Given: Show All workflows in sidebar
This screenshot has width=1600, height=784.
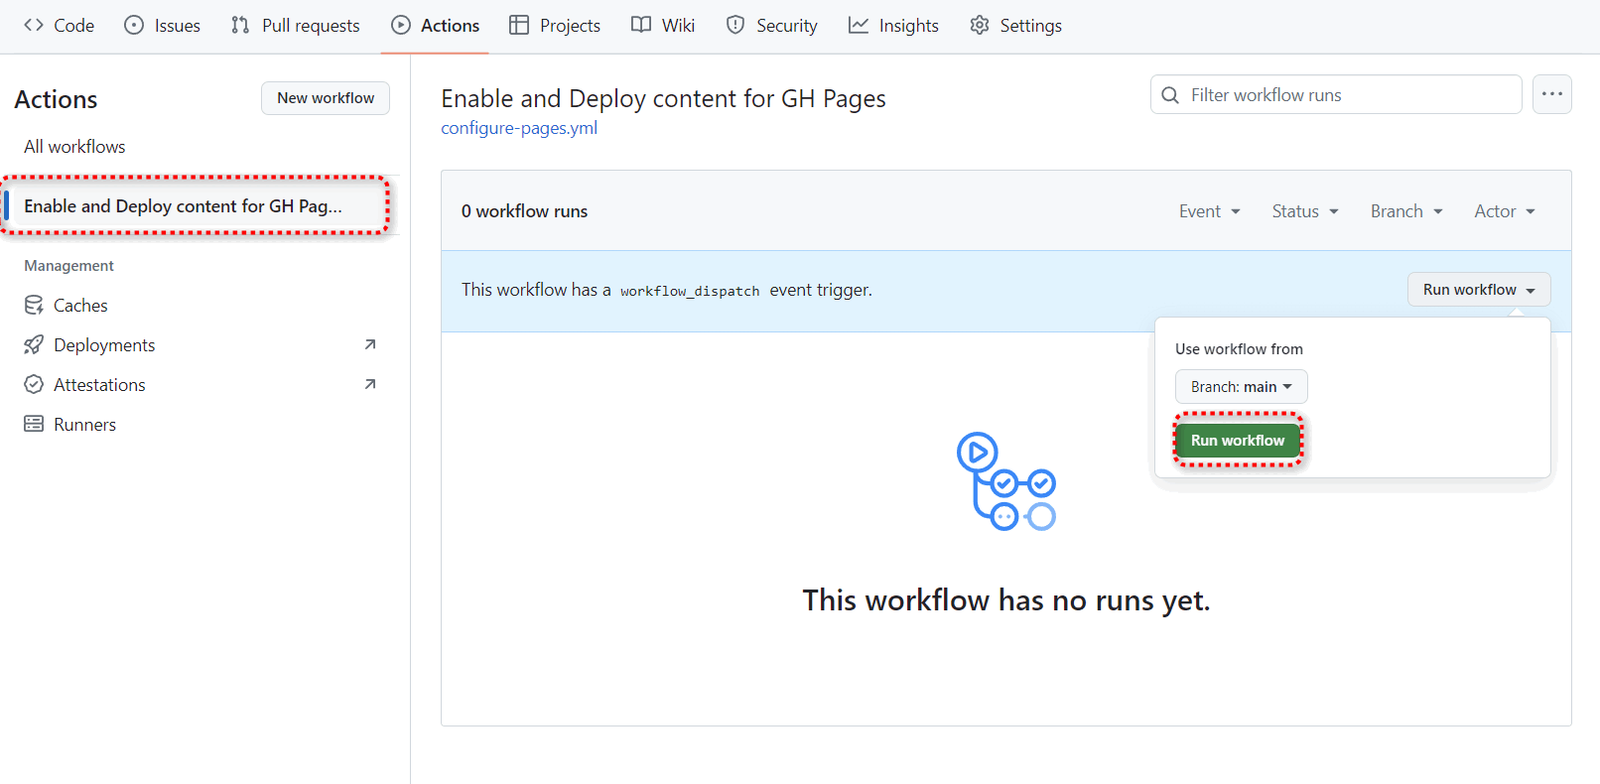Looking at the screenshot, I should [75, 146].
